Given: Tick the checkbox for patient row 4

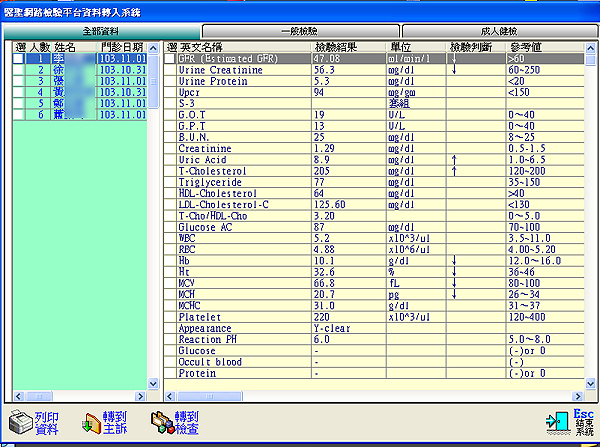Looking at the screenshot, I should coord(17,93).
